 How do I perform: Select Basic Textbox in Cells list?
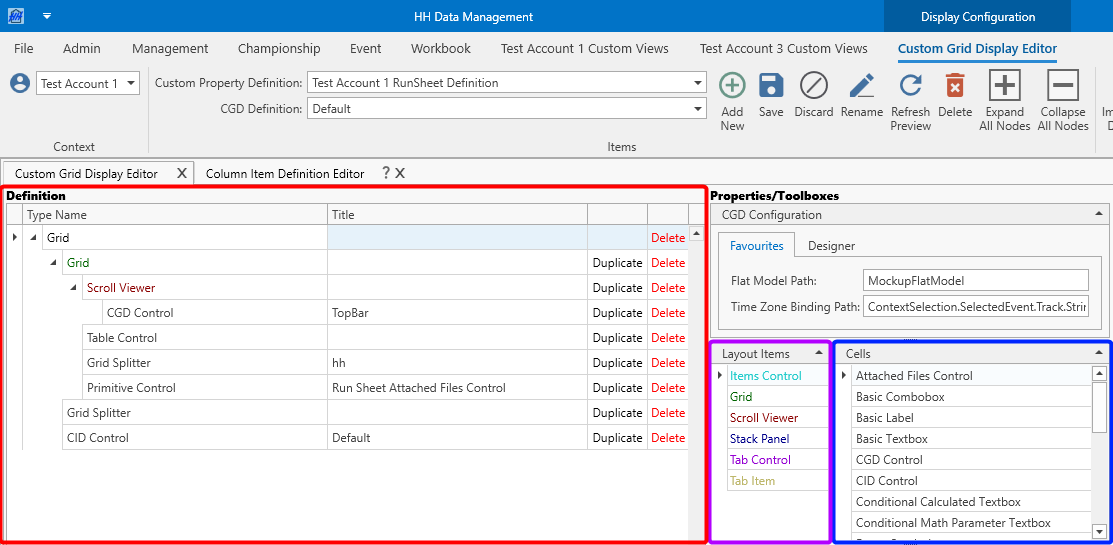click(971, 439)
